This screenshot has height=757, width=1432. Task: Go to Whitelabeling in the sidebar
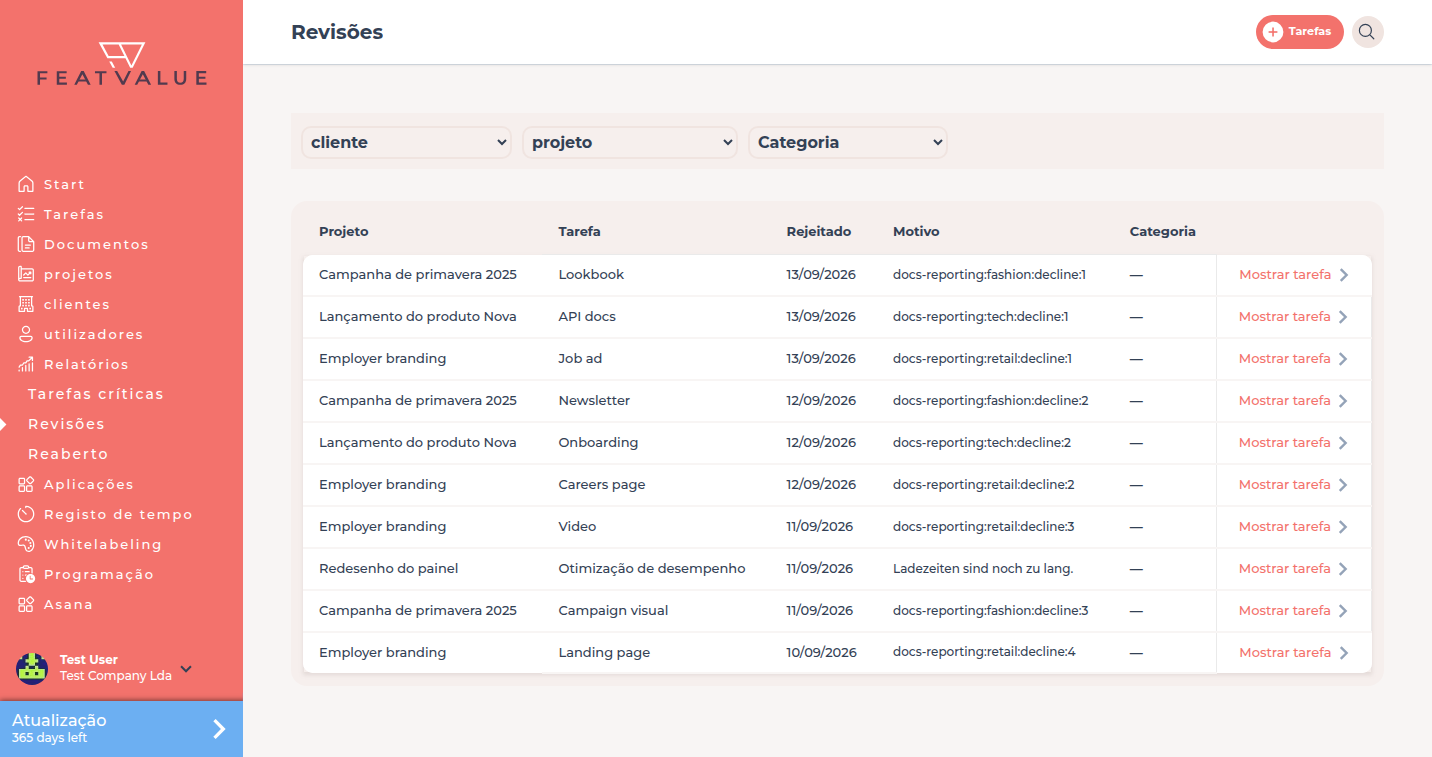pos(103,544)
